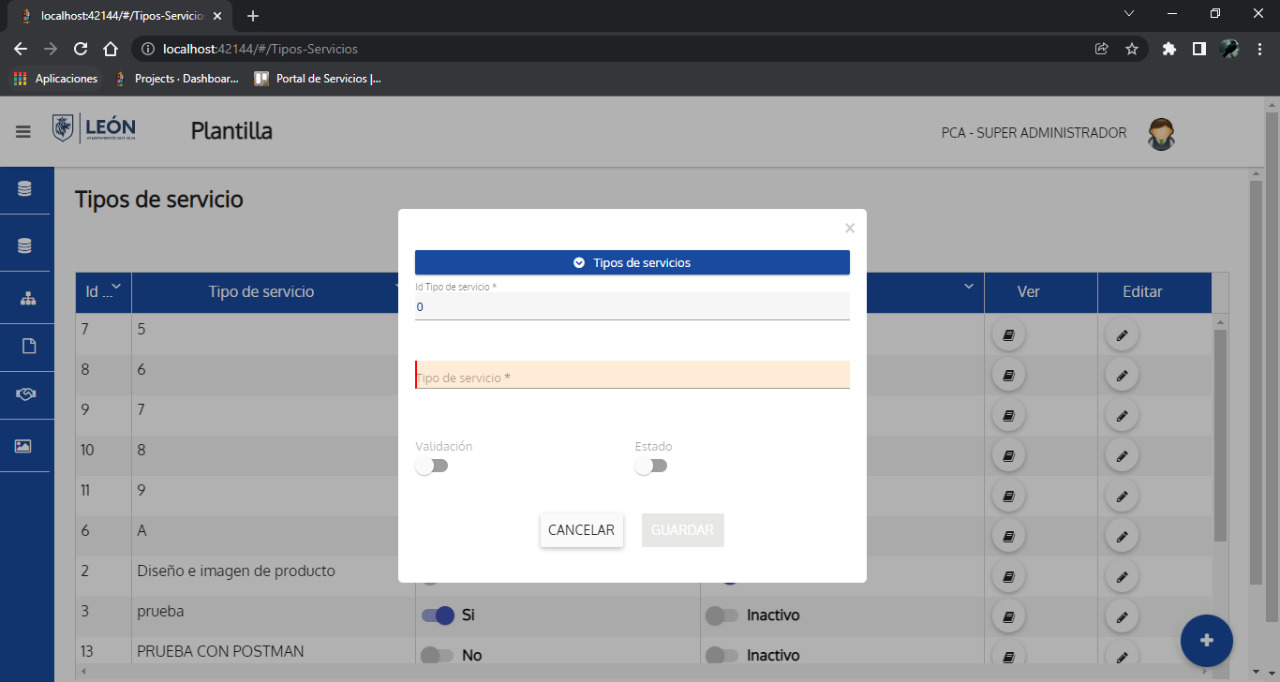This screenshot has height=682, width=1280.
Task: Edit row with id 7
Action: (1122, 335)
